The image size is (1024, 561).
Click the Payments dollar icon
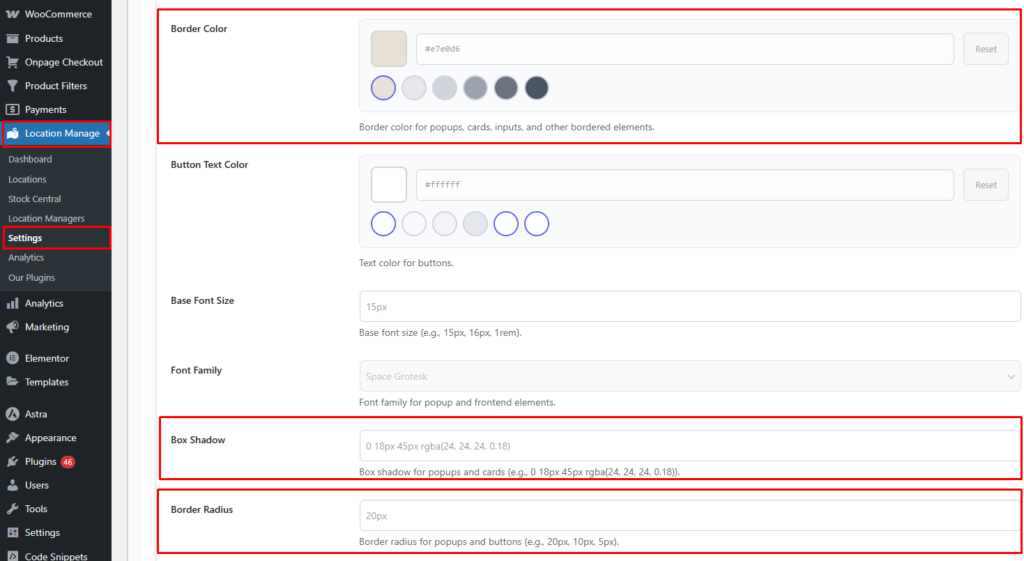click(12, 110)
